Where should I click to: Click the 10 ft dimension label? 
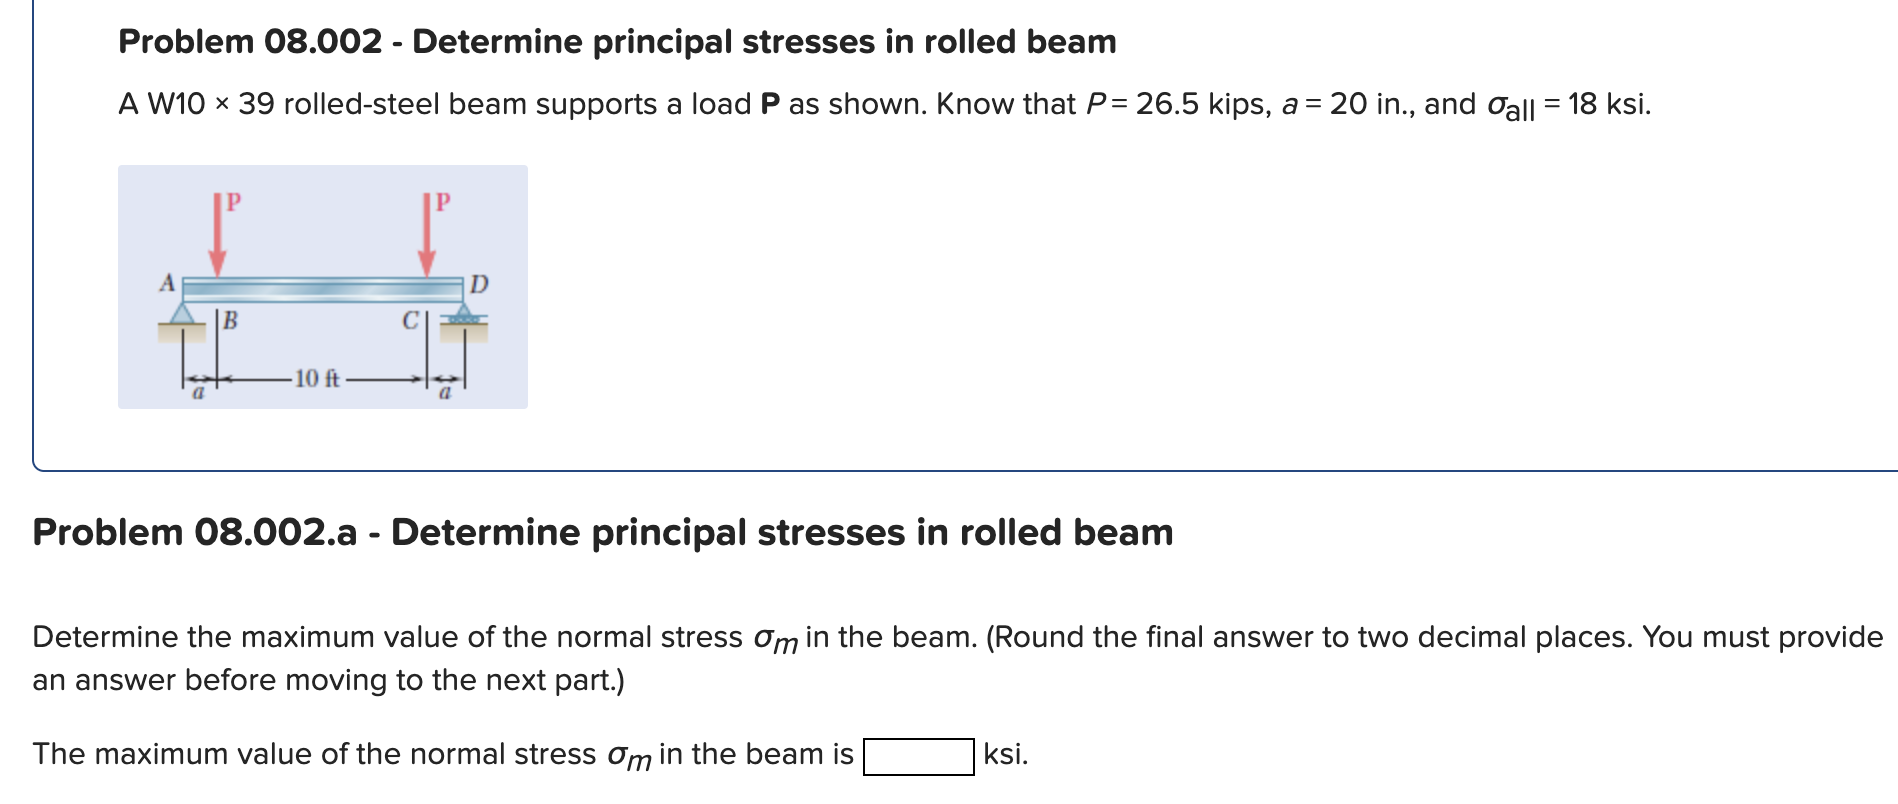pyautogui.click(x=317, y=378)
